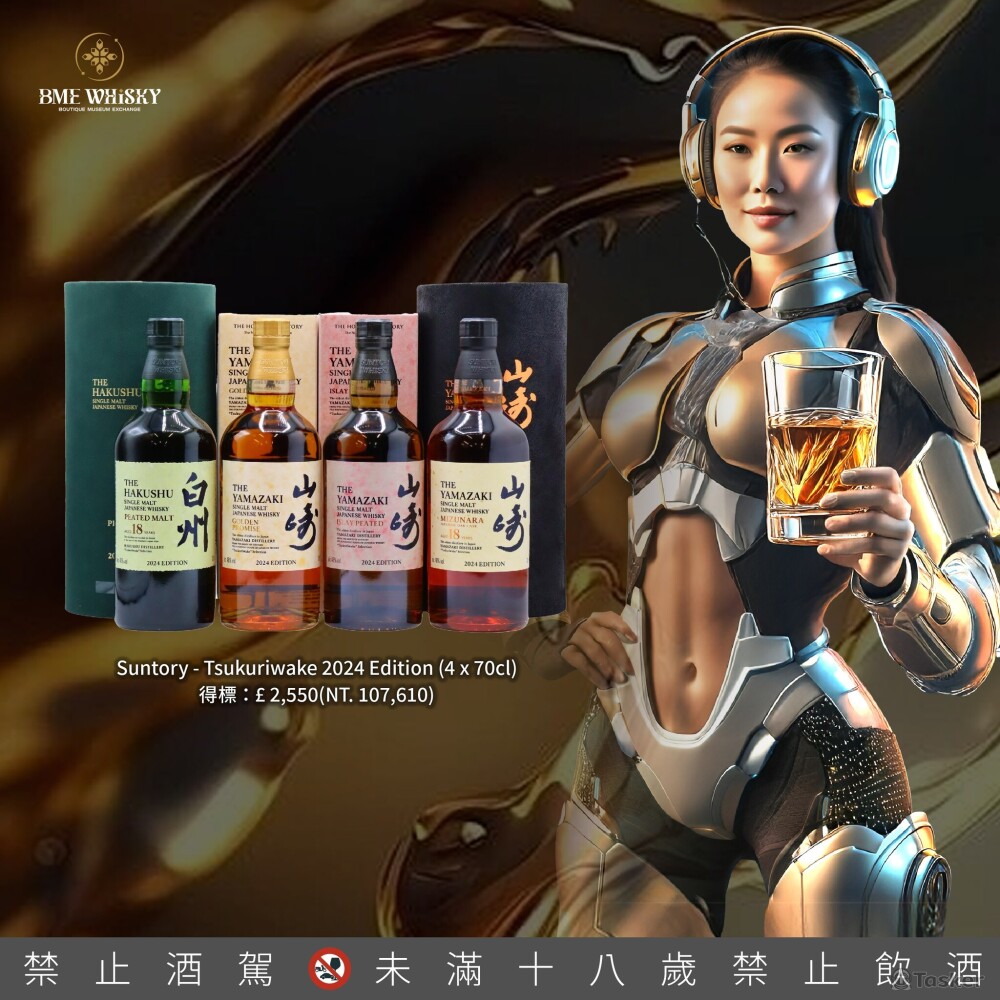
Task: Click the BME Whisky emblem logo
Action: [99, 57]
